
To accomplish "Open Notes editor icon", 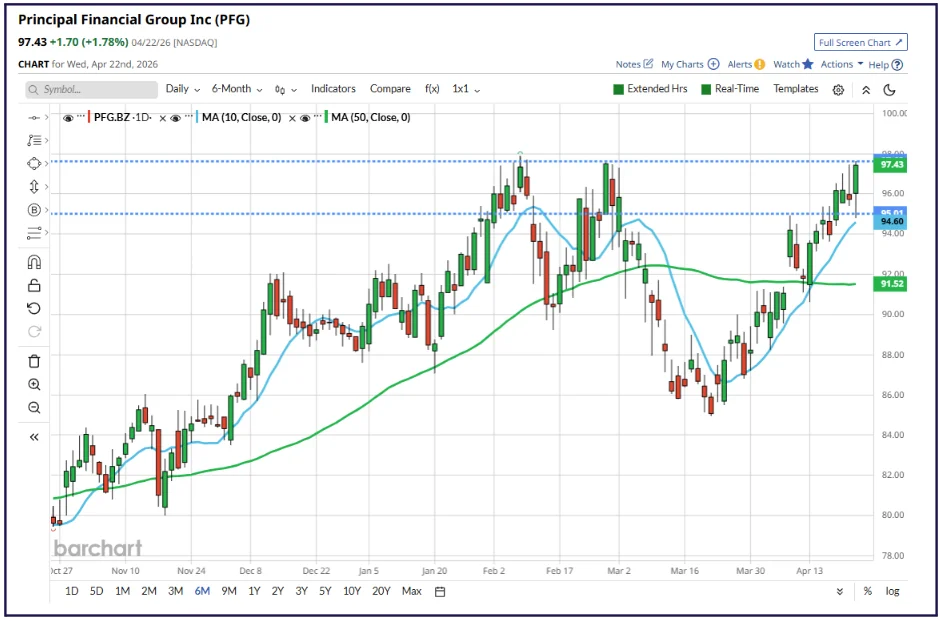I will point(648,64).
